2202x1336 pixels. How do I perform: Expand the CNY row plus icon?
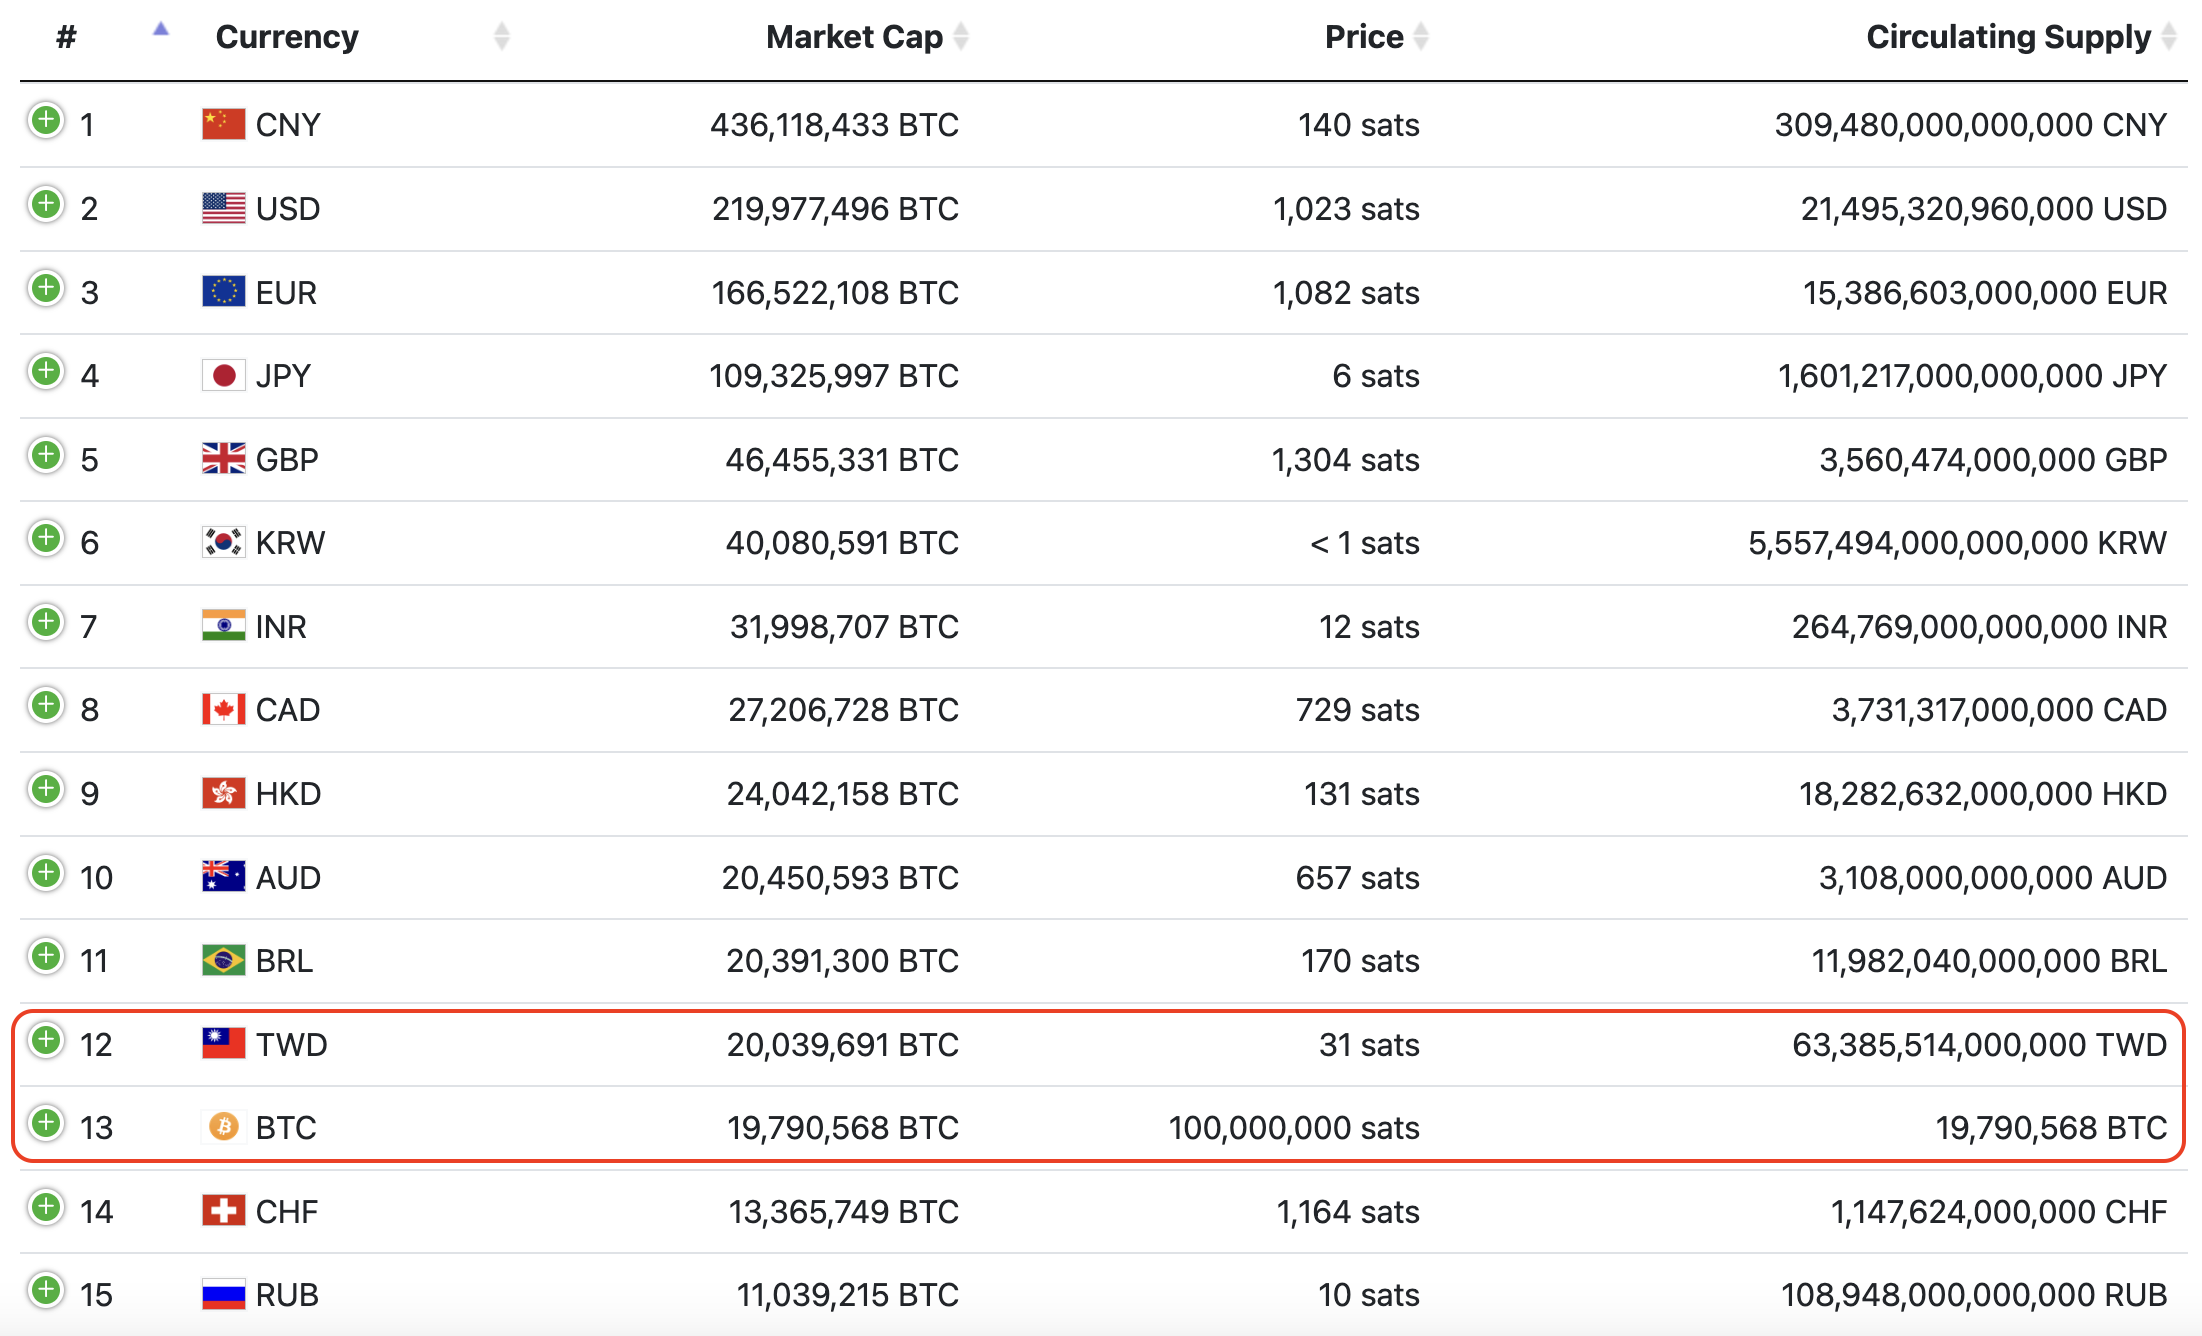[x=45, y=121]
